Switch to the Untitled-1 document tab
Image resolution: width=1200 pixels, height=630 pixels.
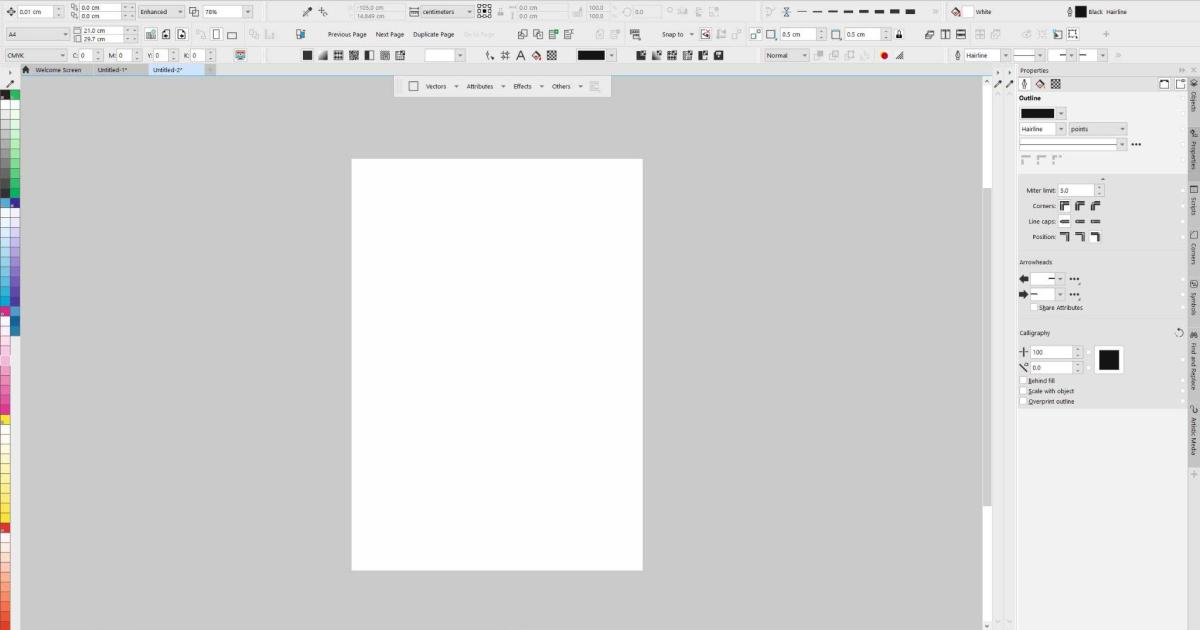tap(111, 70)
